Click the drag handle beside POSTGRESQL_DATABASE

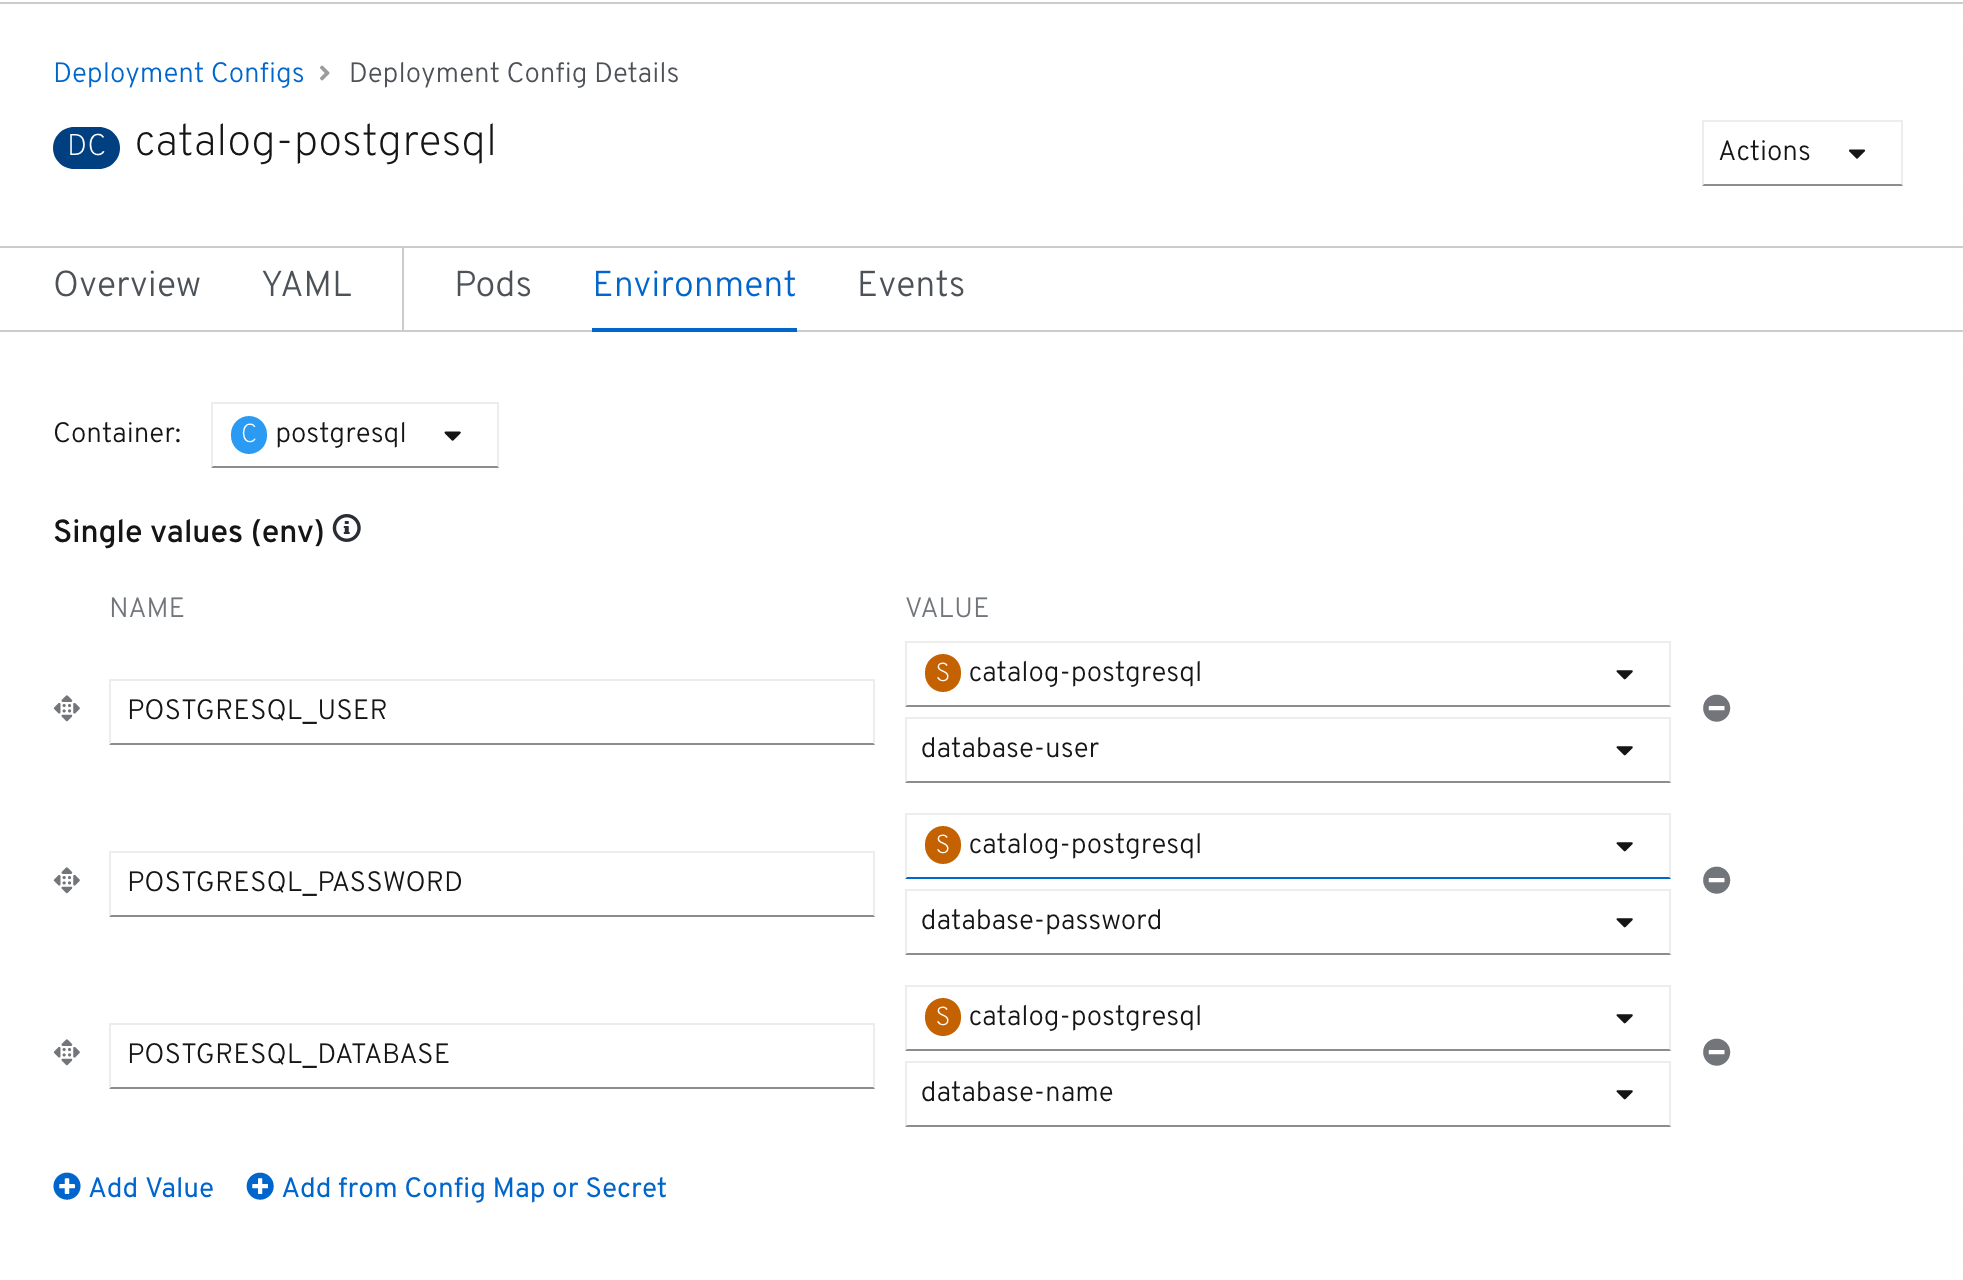coord(67,1053)
